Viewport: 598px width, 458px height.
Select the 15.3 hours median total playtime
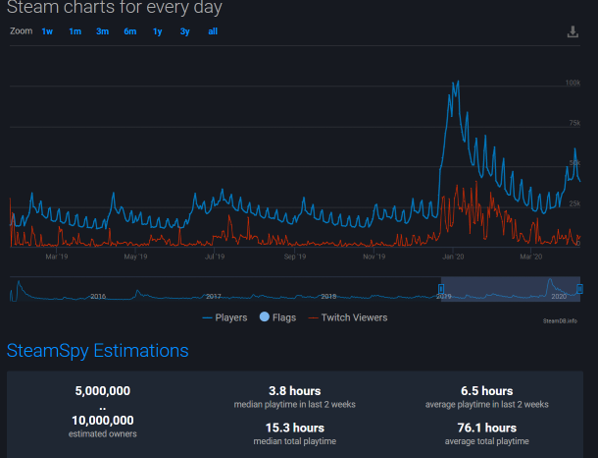coord(295,428)
